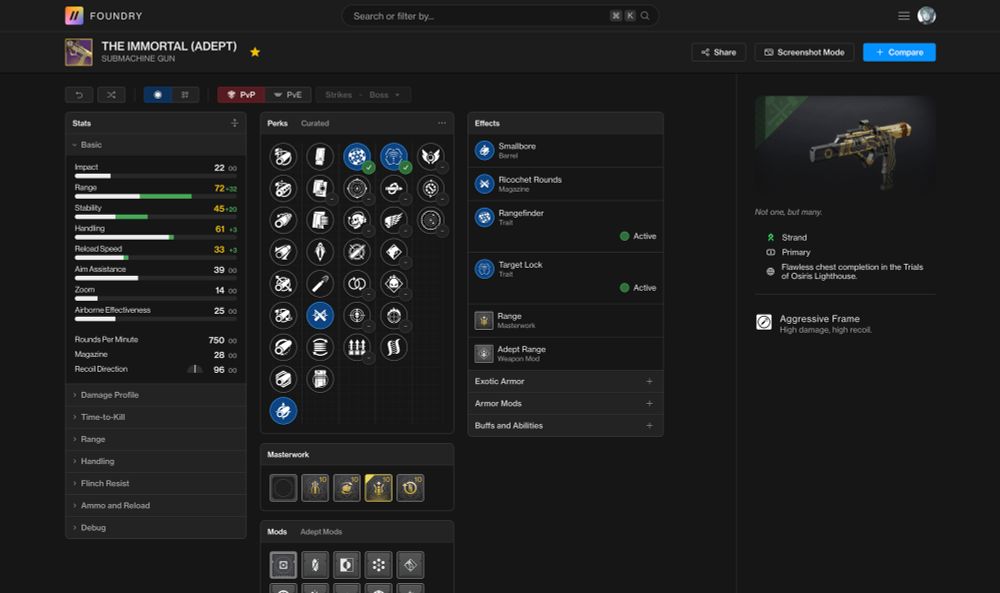Enter Screenshot Mode
This screenshot has width=1000, height=593.
coord(804,52)
